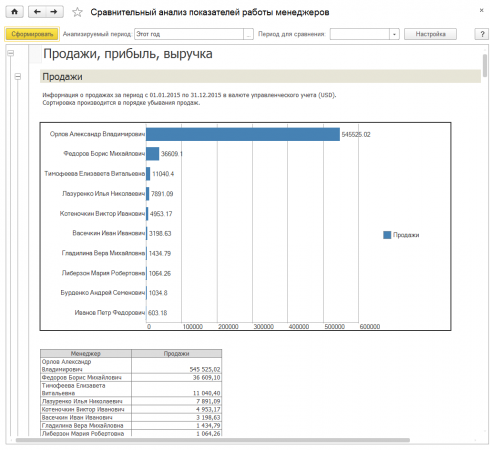The height and width of the screenshot is (450, 490).
Task: Click the comparison period input field
Action: (x=360, y=34)
